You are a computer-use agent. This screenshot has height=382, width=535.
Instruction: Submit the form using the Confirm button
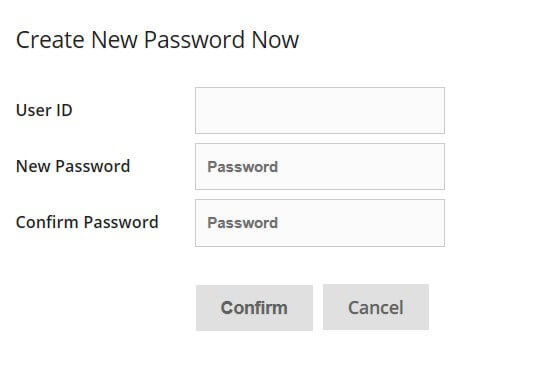254,308
